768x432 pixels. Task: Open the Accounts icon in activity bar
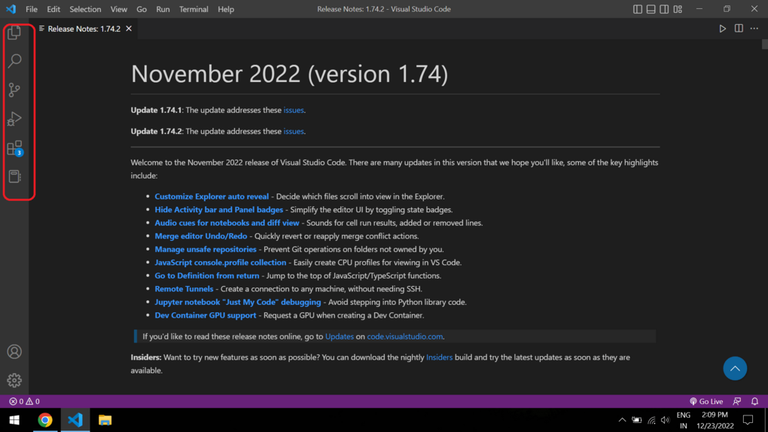(x=14, y=352)
